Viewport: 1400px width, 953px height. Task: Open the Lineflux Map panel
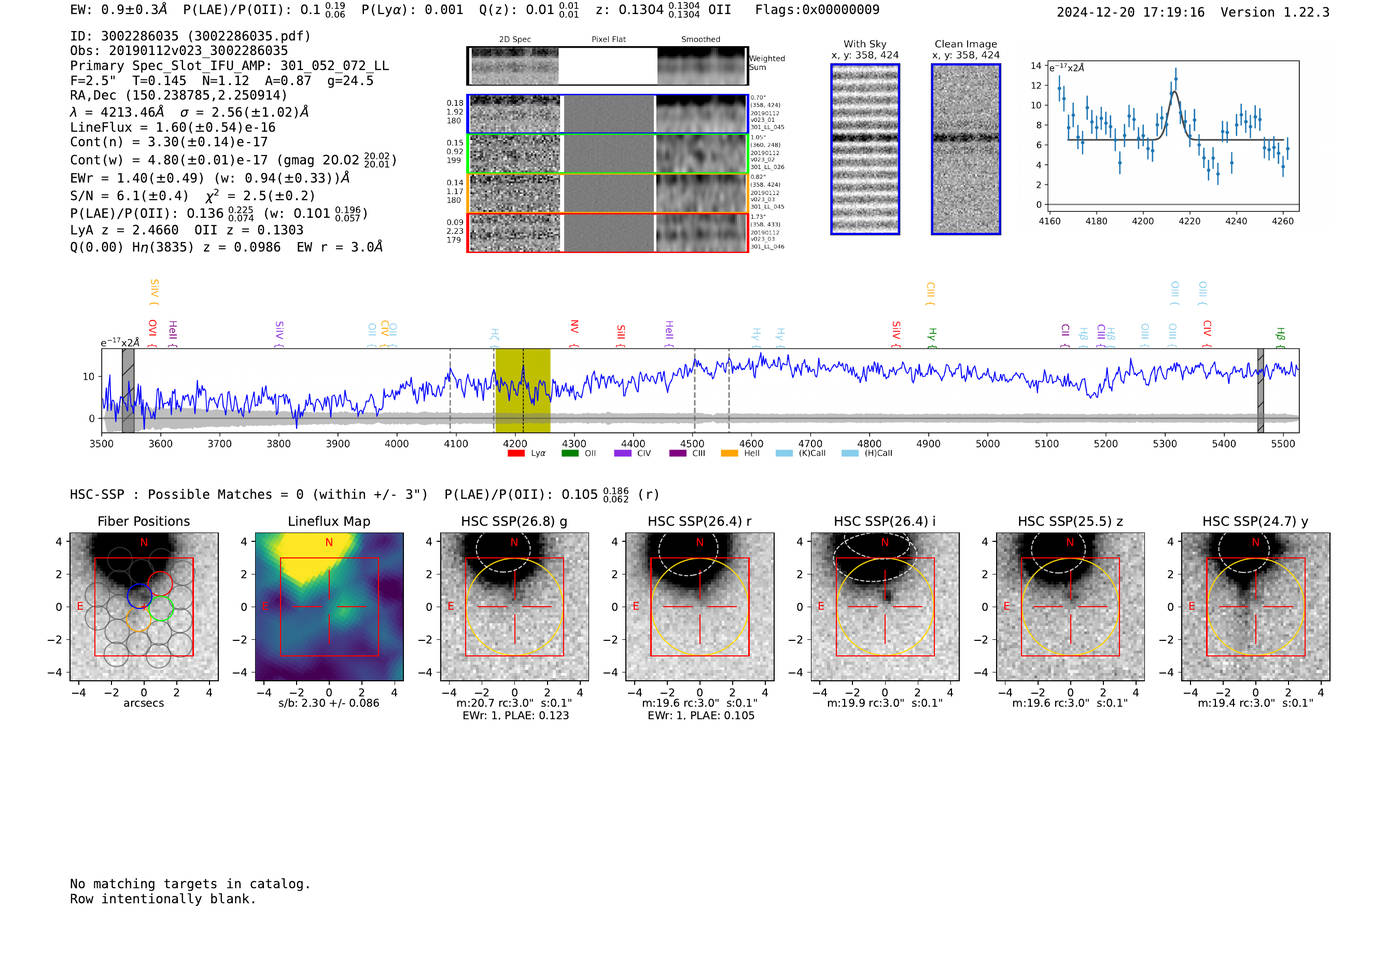tap(329, 606)
